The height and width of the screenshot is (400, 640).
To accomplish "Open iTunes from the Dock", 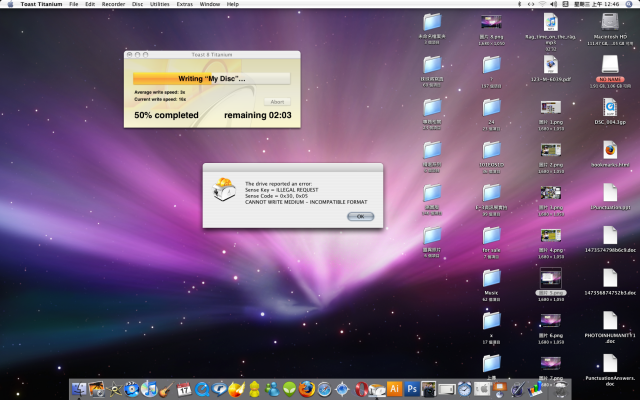I will (149, 389).
